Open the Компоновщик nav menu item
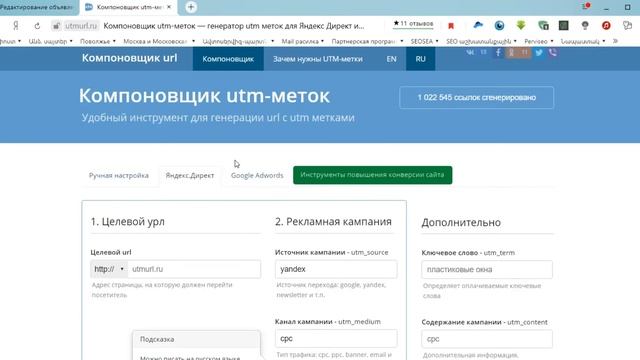Viewport: 640px width, 360px height. 228,59
